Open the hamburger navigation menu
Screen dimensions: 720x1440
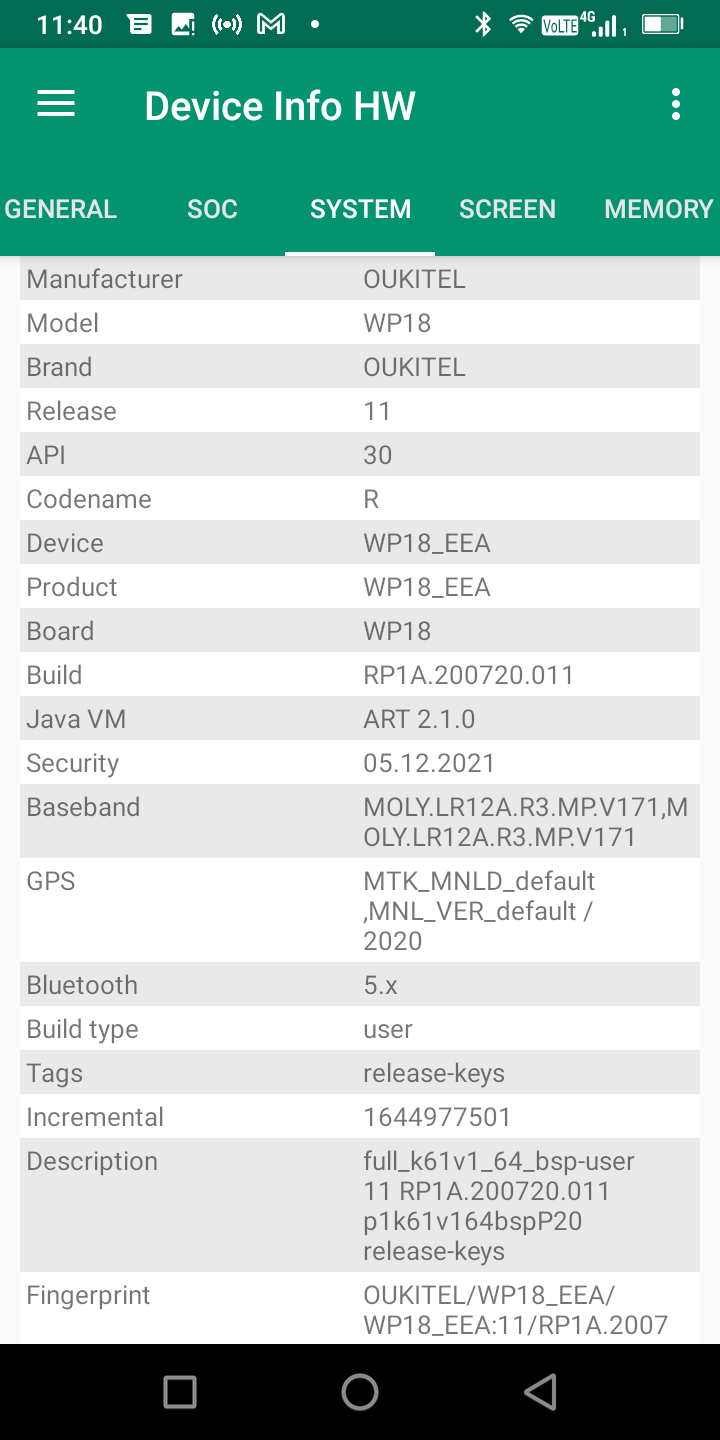click(56, 104)
